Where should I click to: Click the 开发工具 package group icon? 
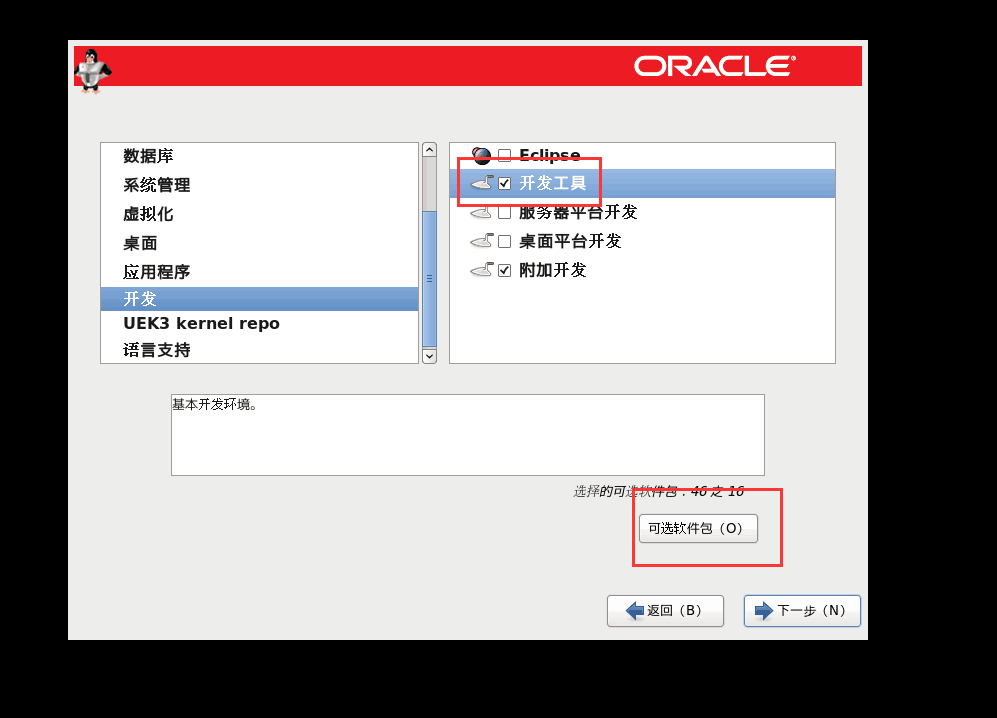(x=482, y=184)
